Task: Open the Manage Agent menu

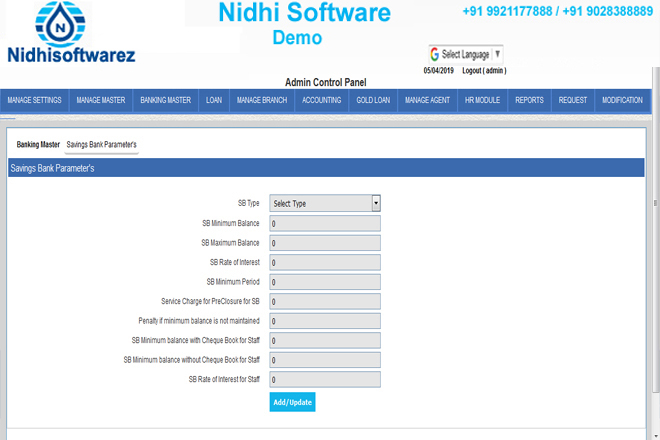Action: [x=427, y=100]
